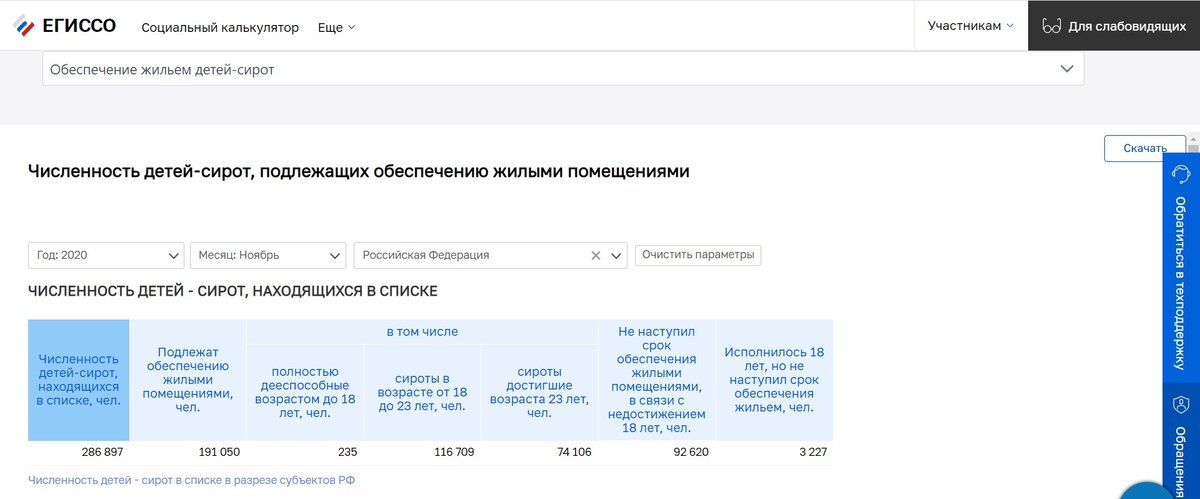Screen dimensions: 1200x499
Task: Clear the Российская Федерация selection with X
Action: 596,255
